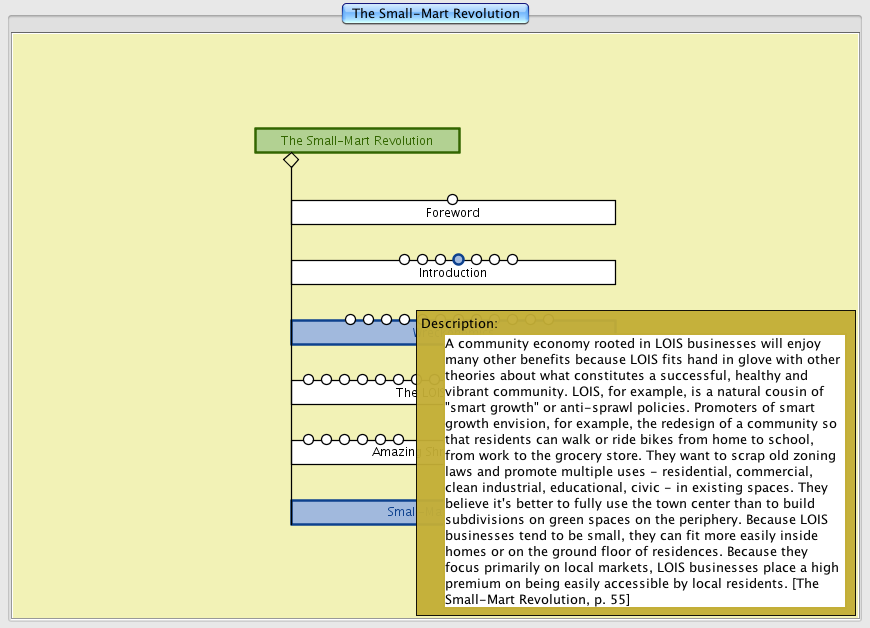
Task: Select the green Small-Mart Revolution root node
Action: (x=357, y=141)
